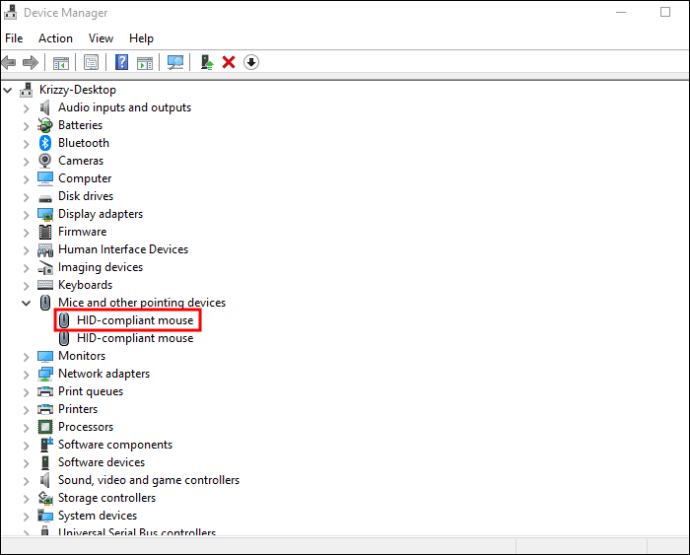
Task: Click the Show/Hide Action Pane toolbar icon
Action: coord(145,63)
